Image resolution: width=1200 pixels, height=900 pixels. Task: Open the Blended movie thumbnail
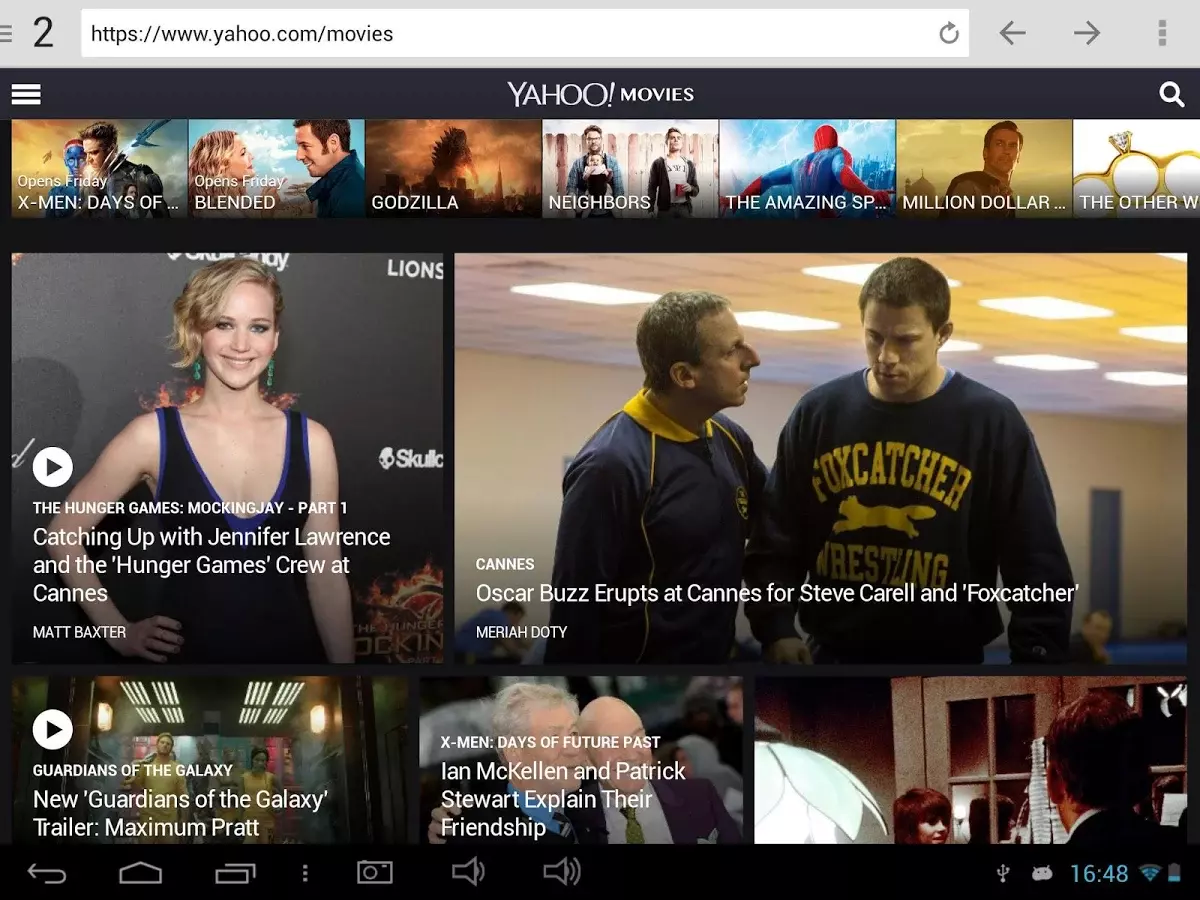[x=276, y=168]
